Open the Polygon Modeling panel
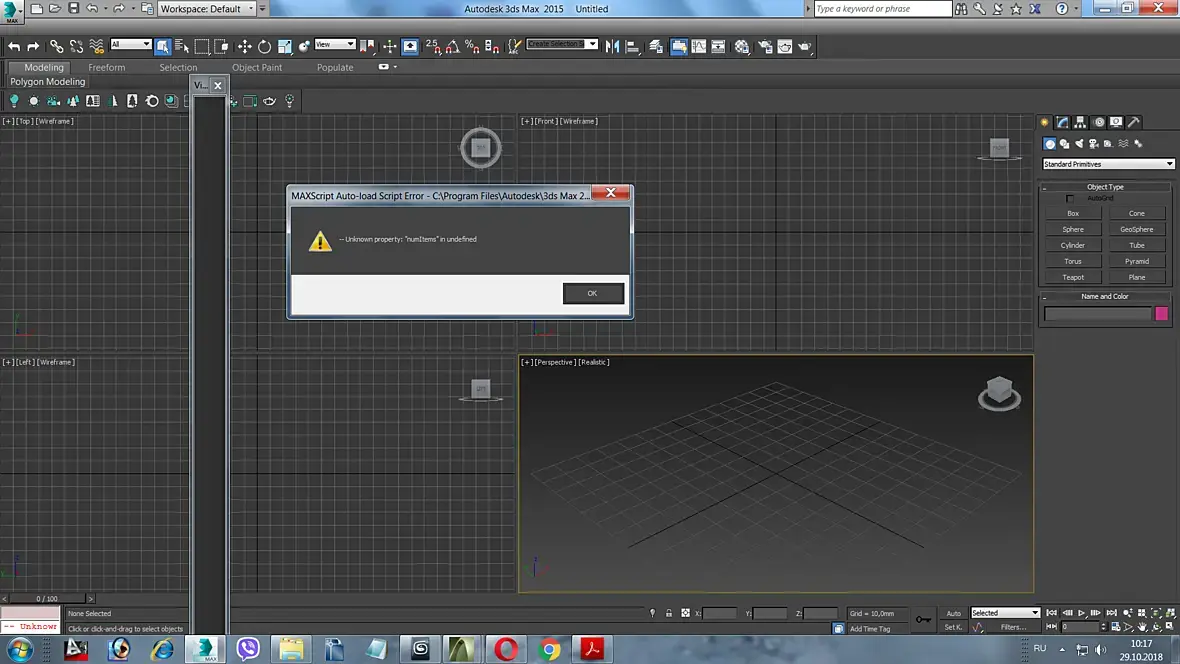1180x664 pixels. [47, 81]
